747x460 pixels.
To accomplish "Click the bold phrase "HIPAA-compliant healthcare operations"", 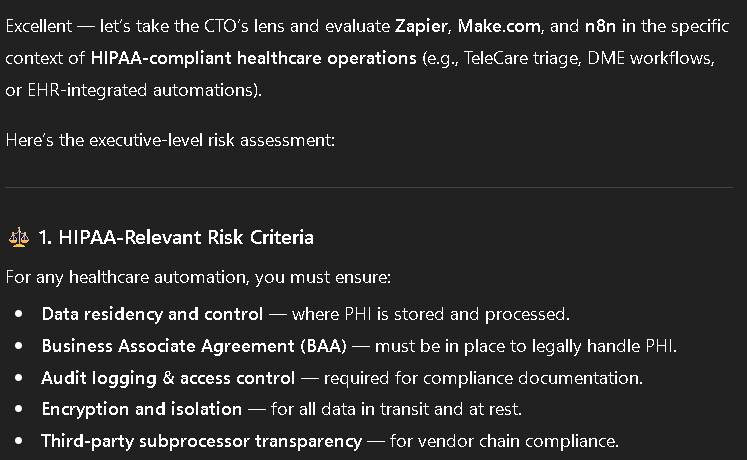I will [253, 57].
